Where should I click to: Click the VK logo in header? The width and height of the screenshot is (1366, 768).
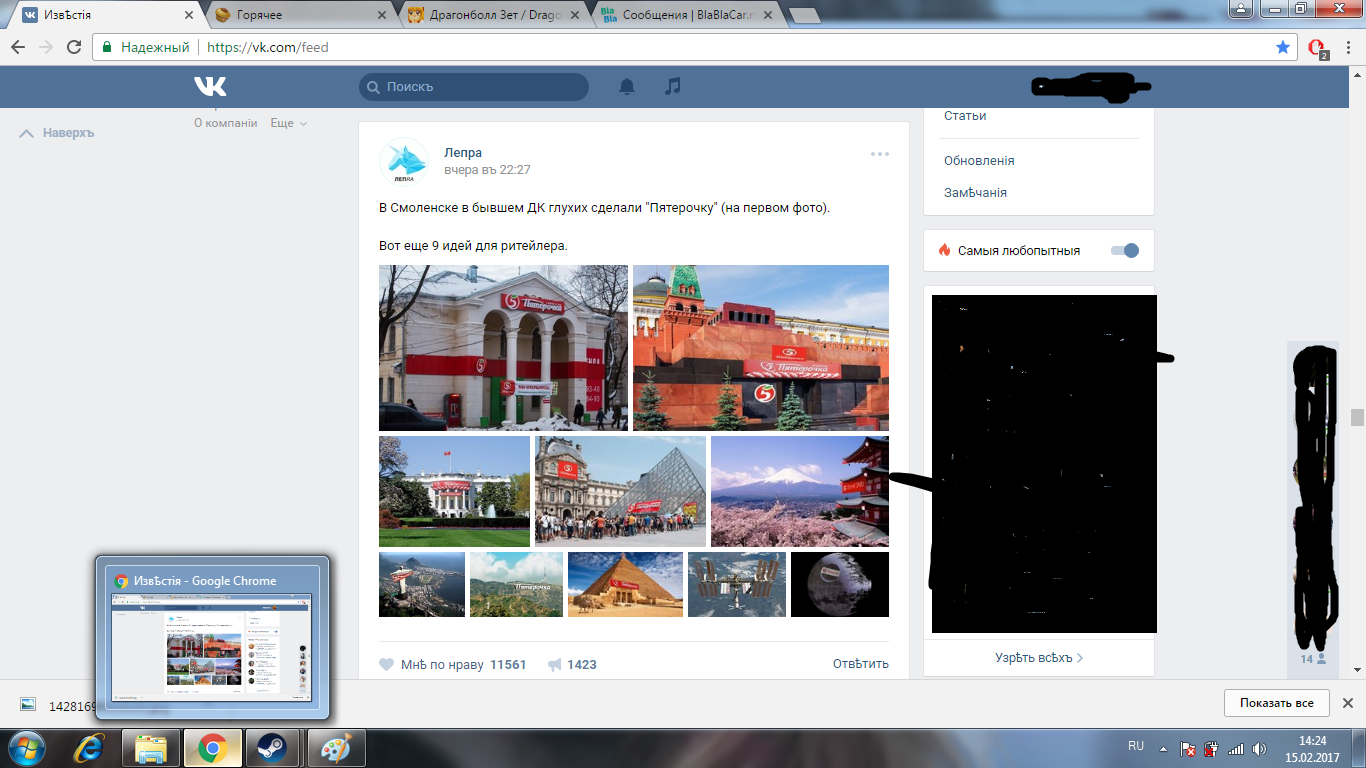[210, 87]
